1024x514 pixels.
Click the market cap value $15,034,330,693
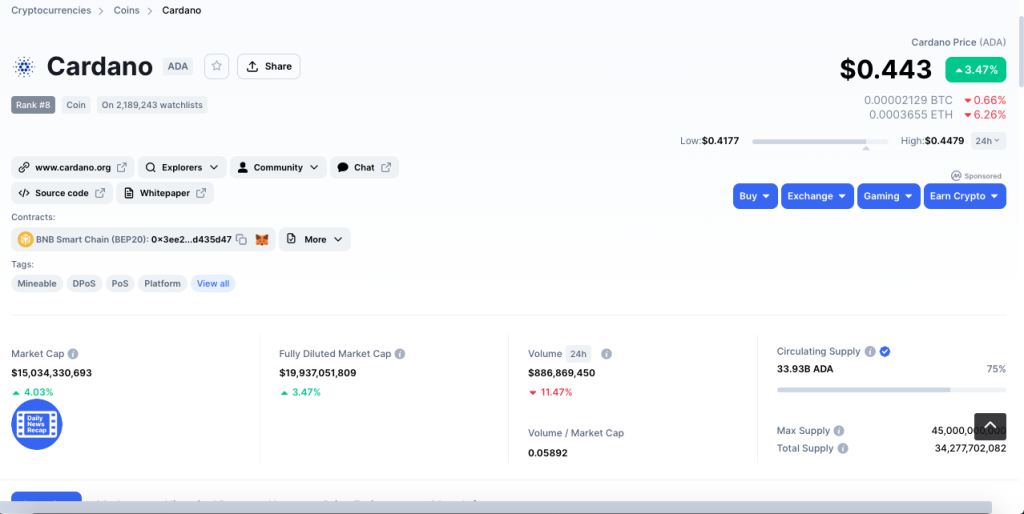(x=52, y=374)
